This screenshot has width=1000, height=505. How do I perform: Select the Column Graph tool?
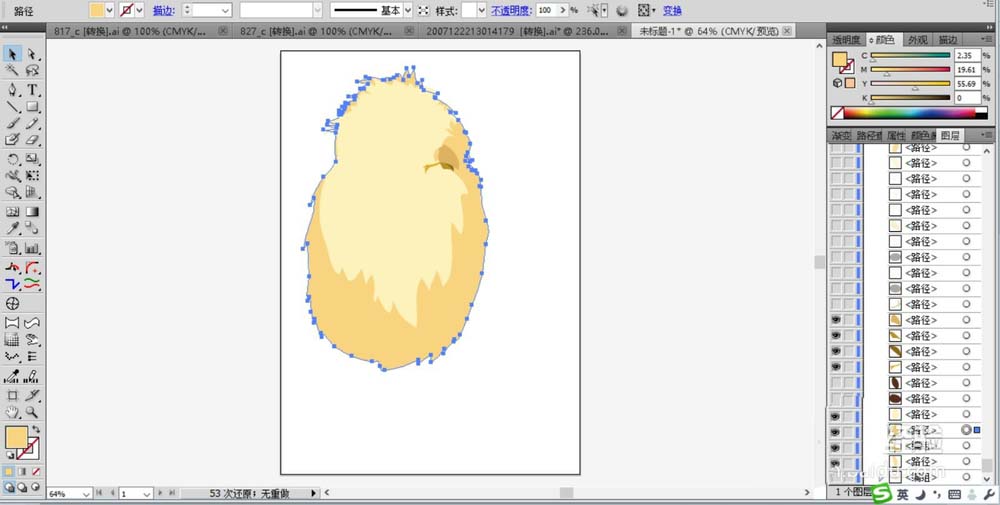32,248
